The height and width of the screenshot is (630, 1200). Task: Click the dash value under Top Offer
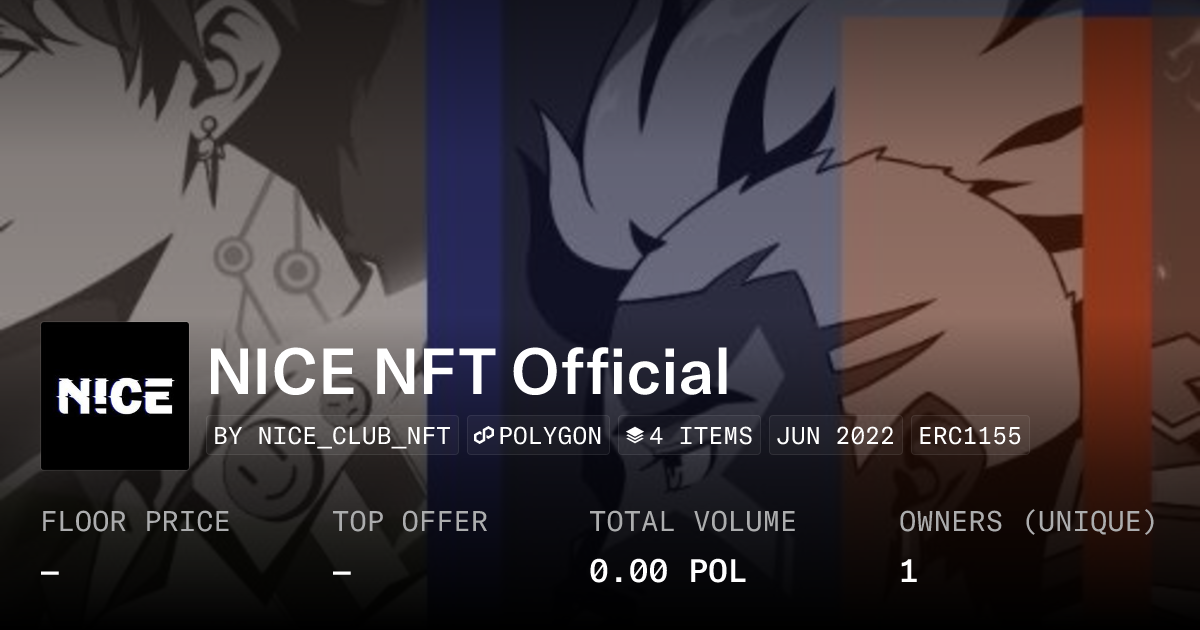pyautogui.click(x=342, y=572)
